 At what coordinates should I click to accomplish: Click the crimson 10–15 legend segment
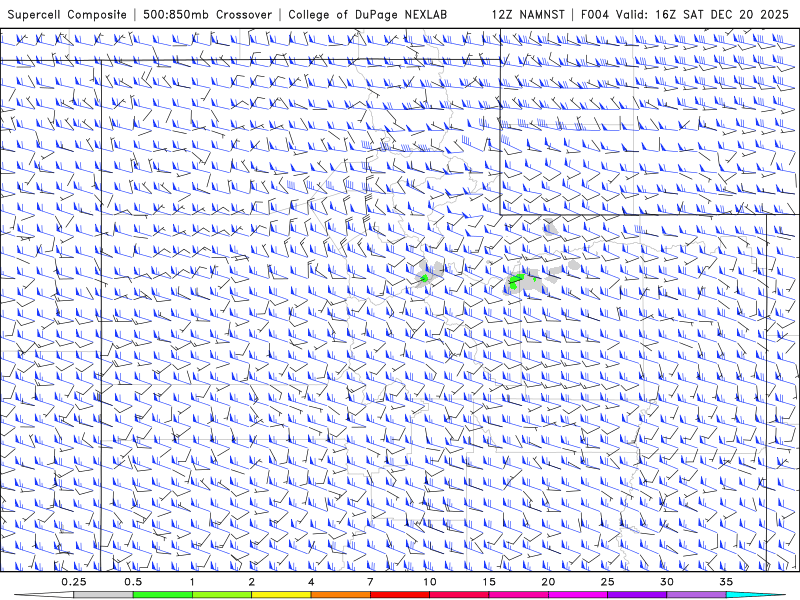459,595
